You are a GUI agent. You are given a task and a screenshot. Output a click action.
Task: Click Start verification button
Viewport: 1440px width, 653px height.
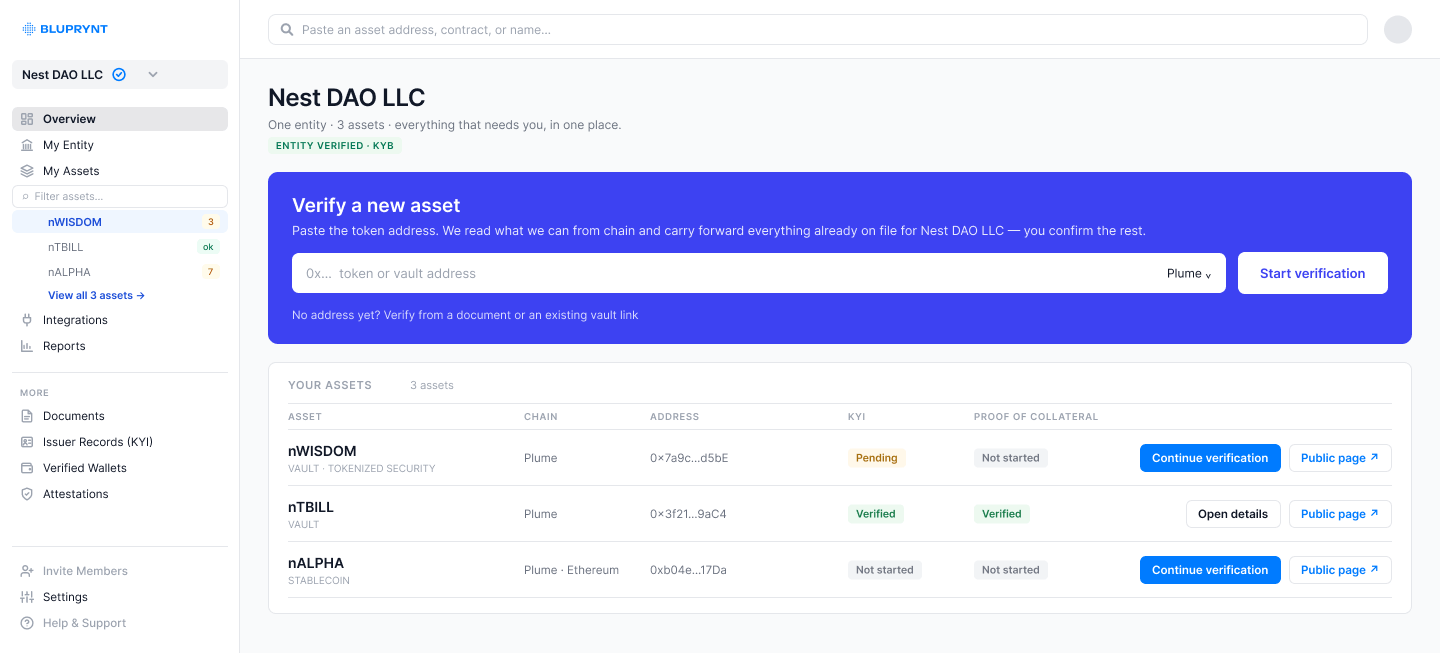pos(1312,273)
